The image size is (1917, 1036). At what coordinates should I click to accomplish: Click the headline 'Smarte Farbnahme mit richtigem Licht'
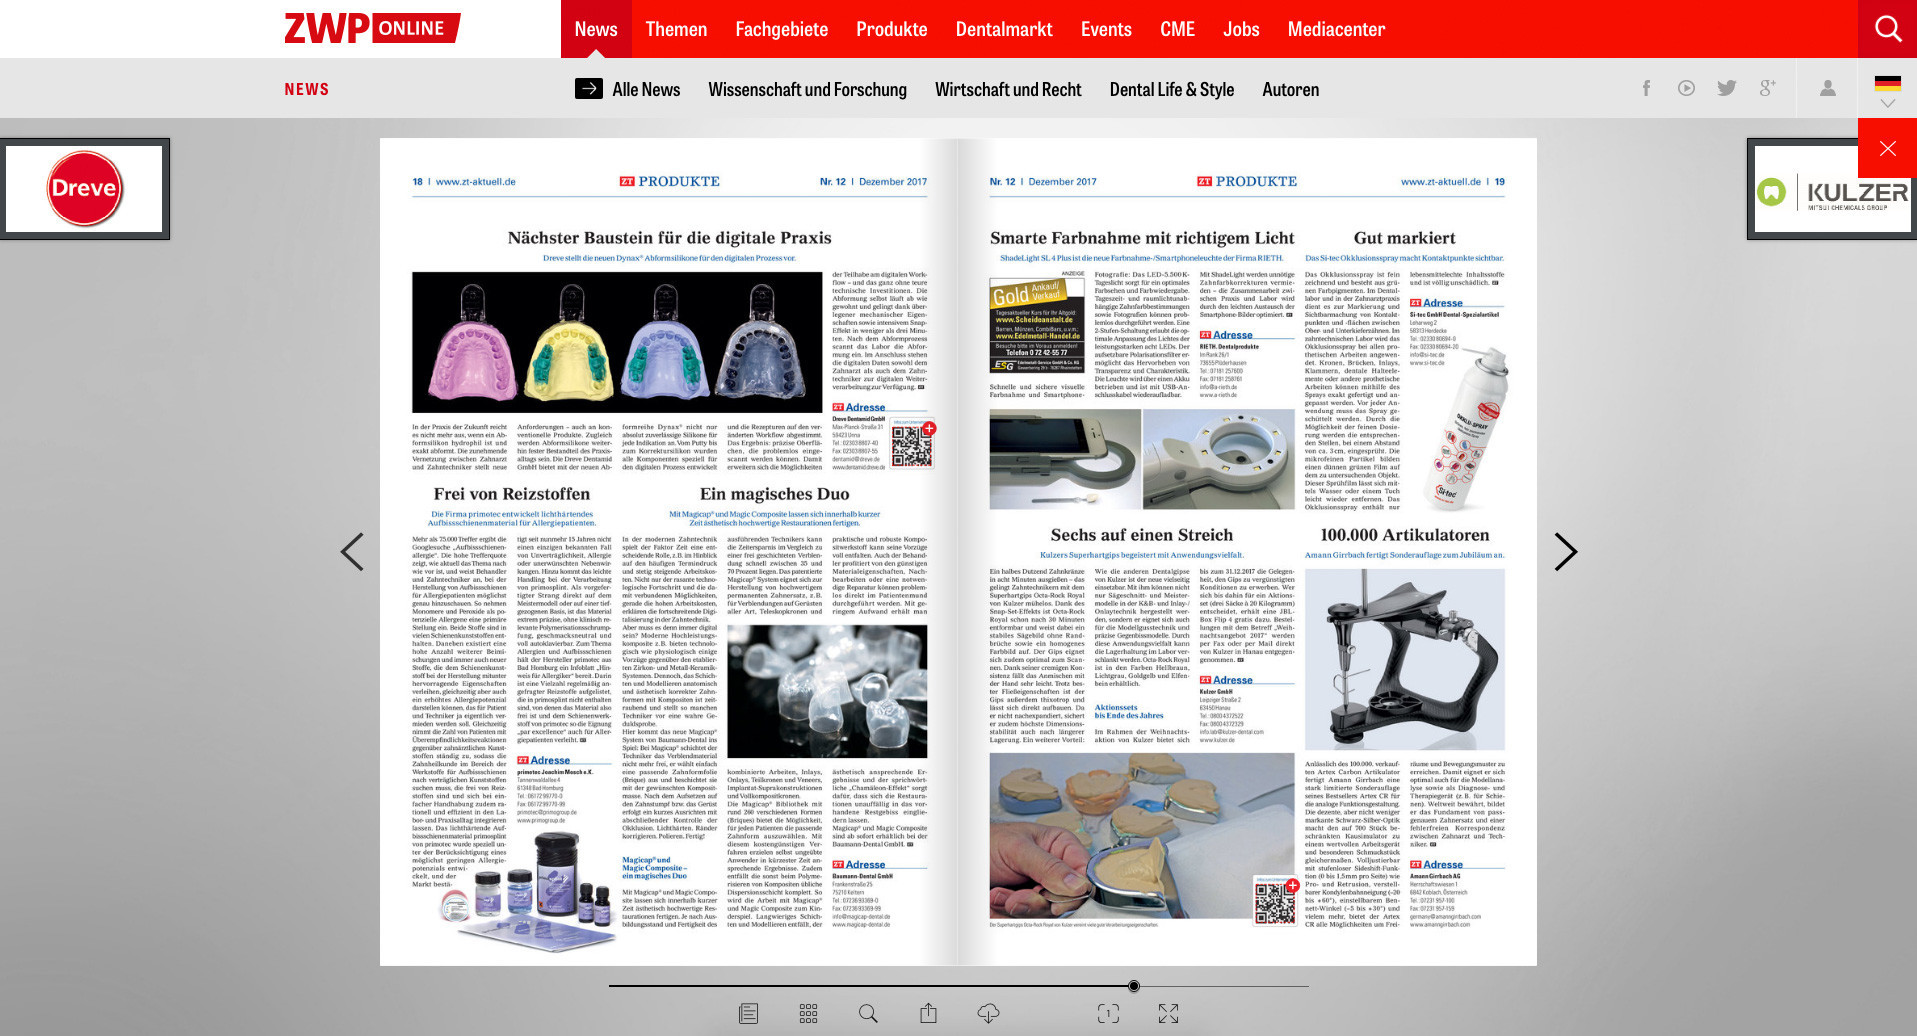[x=1142, y=238]
